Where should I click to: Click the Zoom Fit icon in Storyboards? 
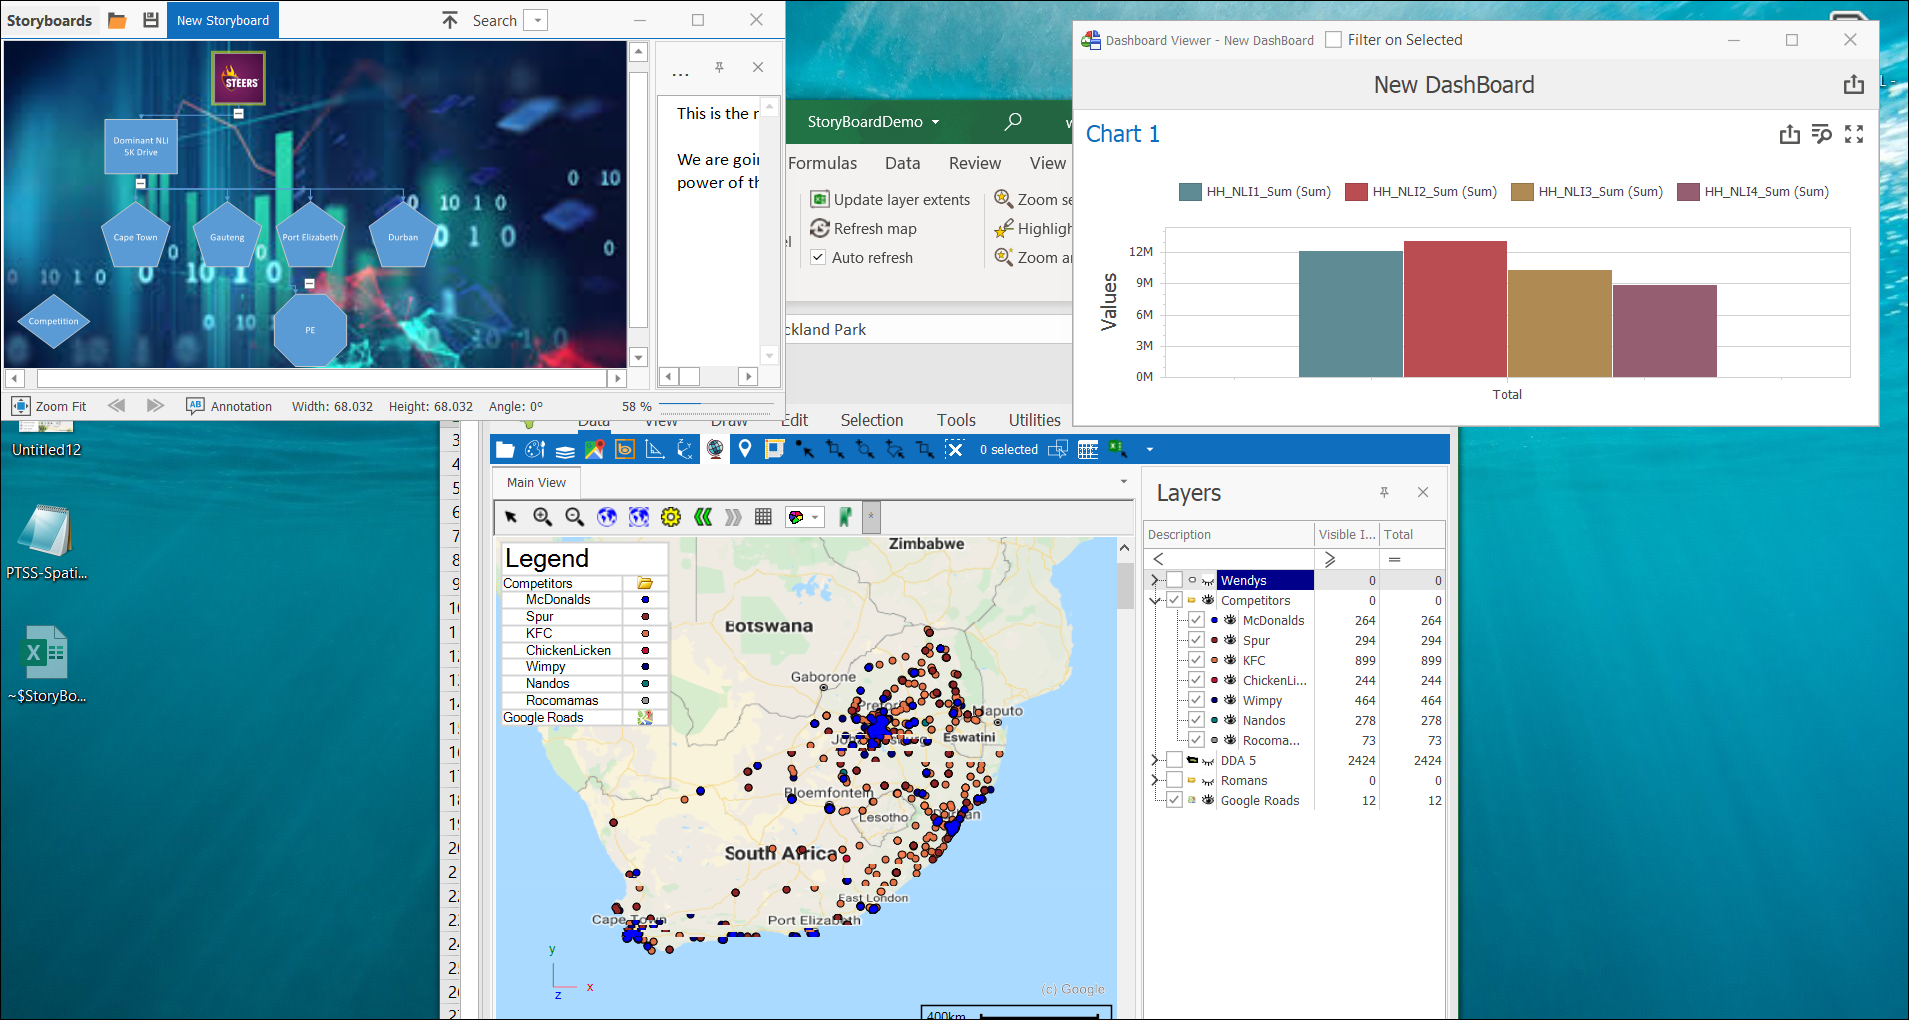coord(21,406)
